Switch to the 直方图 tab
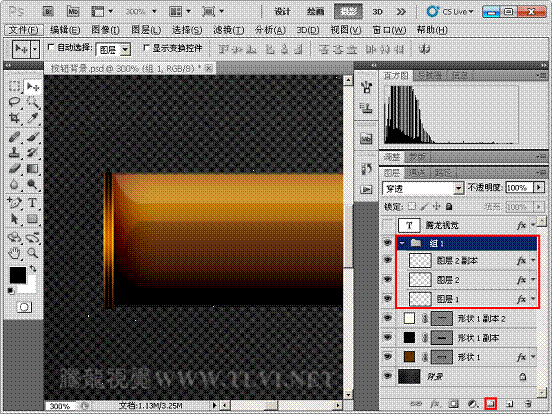Image resolution: width=552 pixels, height=414 pixels. (396, 75)
